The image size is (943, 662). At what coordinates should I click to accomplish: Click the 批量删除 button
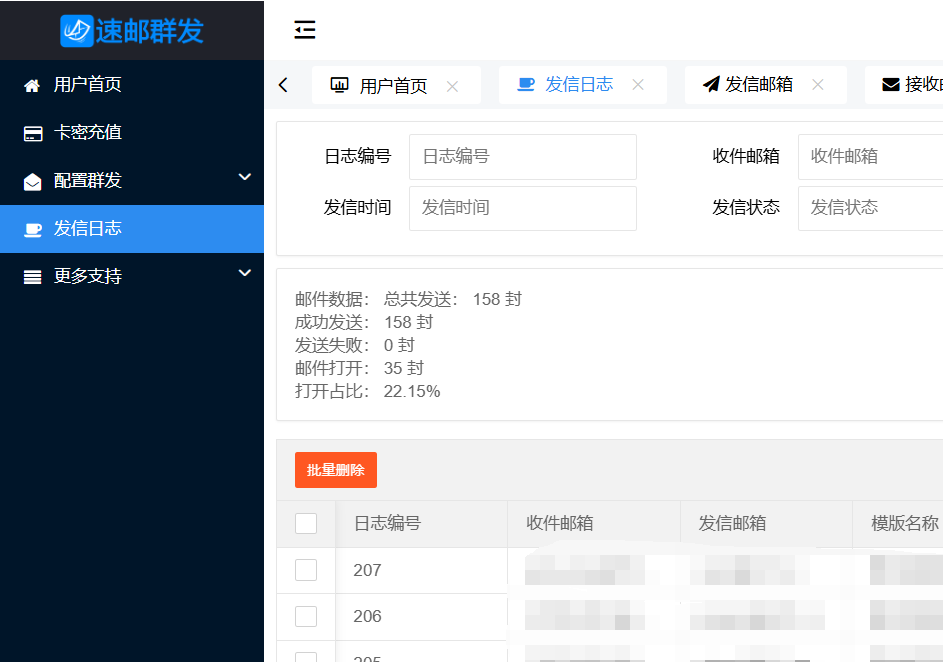(x=335, y=469)
